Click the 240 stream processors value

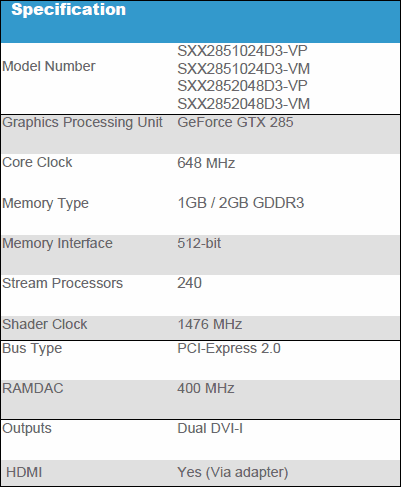tap(189, 283)
